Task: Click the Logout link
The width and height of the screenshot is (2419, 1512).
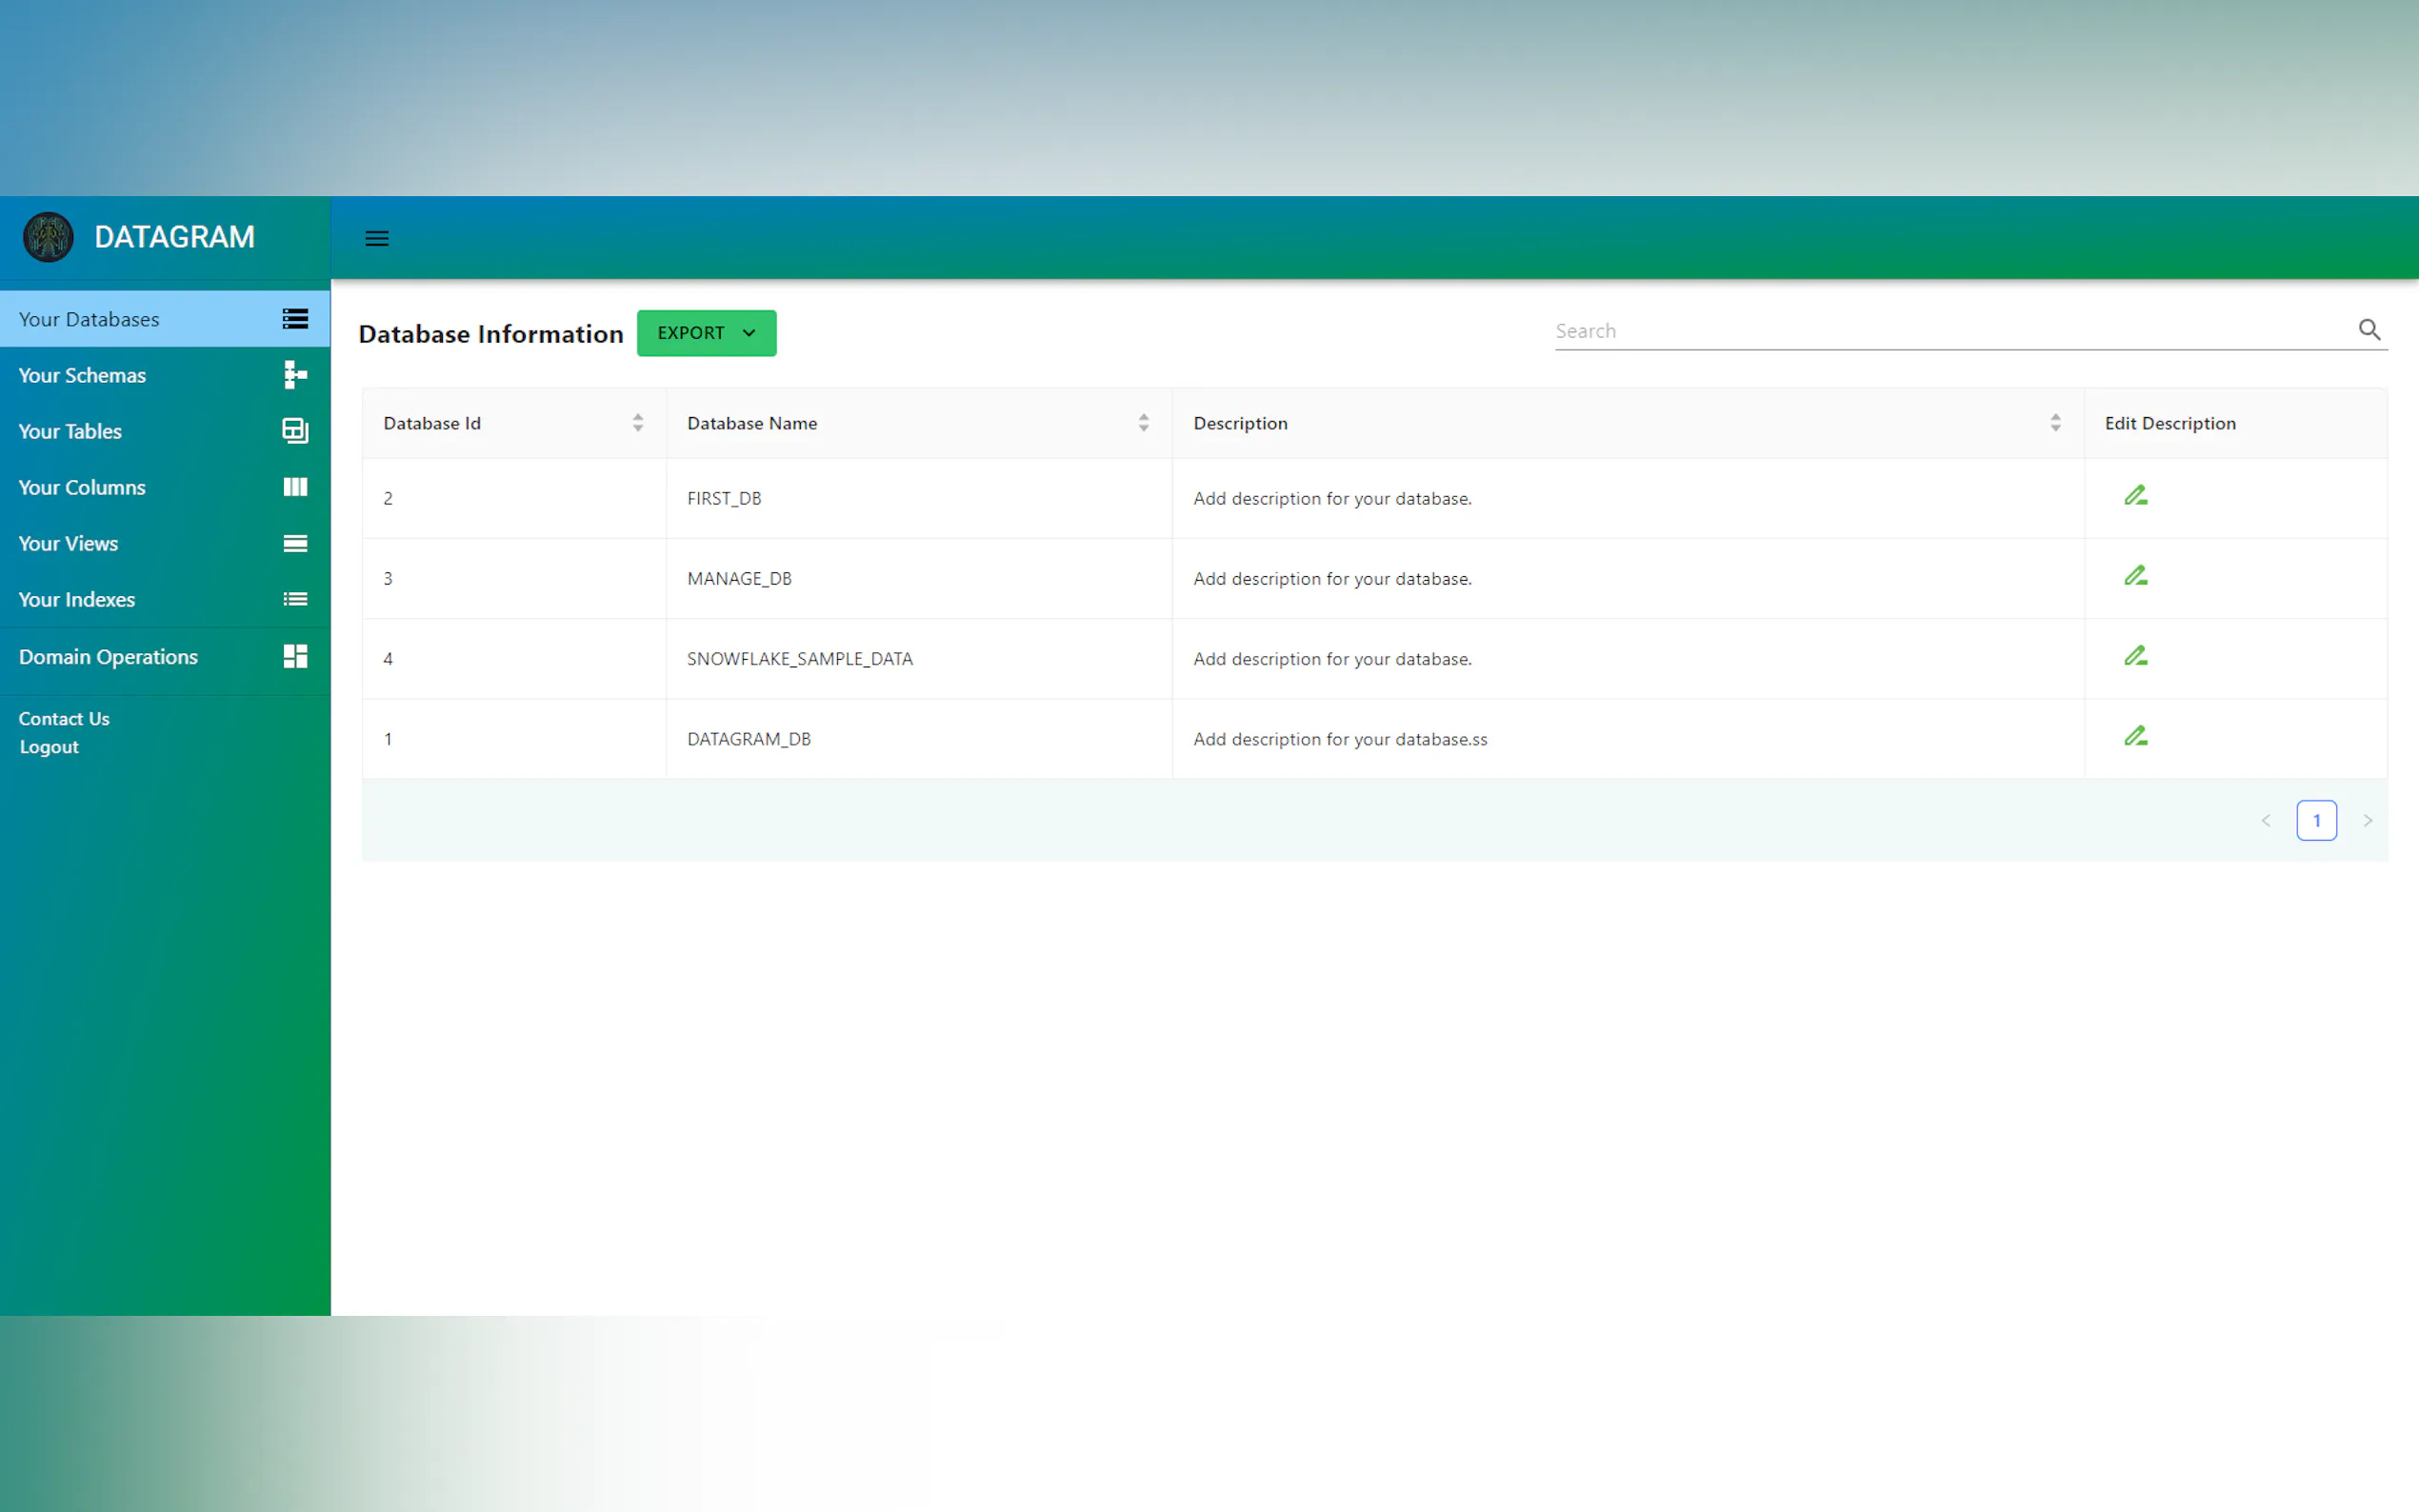Action: [x=48, y=747]
